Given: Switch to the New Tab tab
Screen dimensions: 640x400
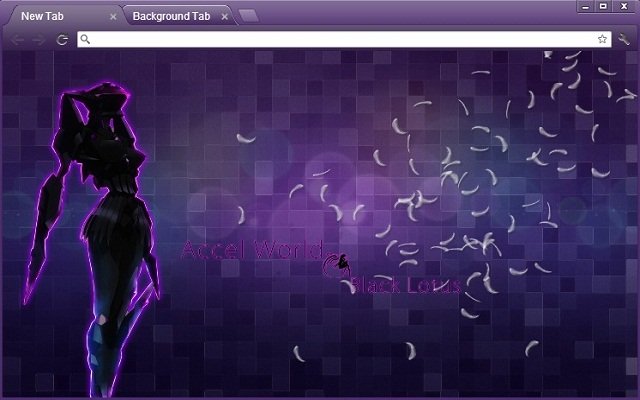Looking at the screenshot, I should click(x=65, y=16).
